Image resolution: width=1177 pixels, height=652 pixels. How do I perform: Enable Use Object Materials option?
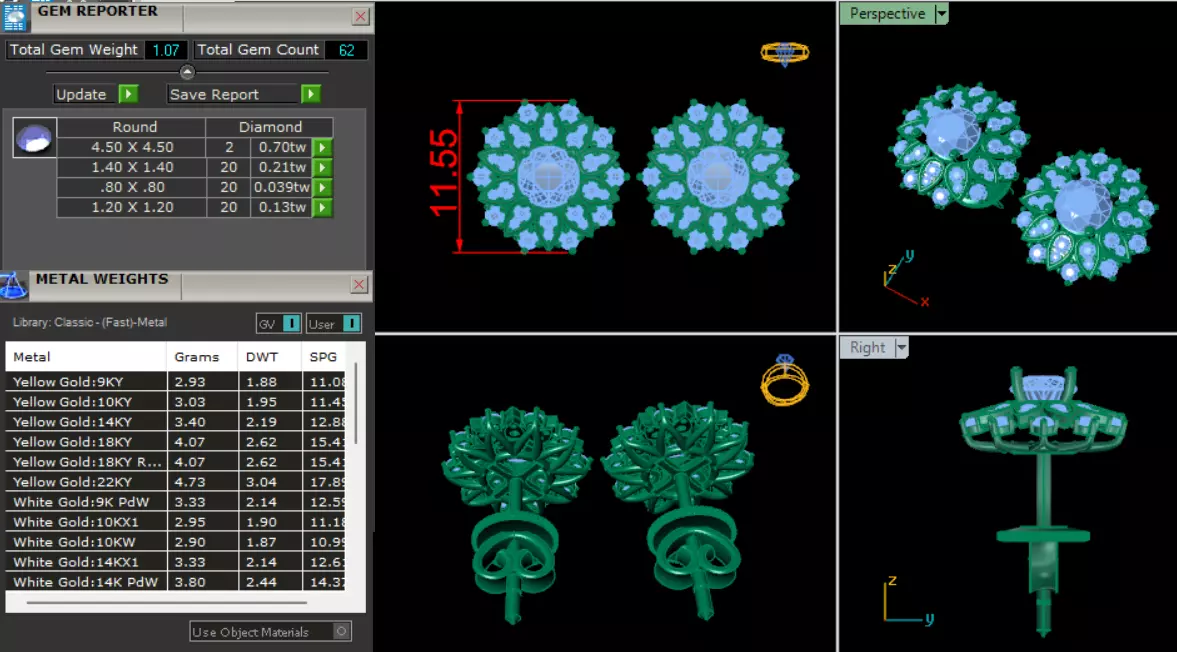click(342, 632)
